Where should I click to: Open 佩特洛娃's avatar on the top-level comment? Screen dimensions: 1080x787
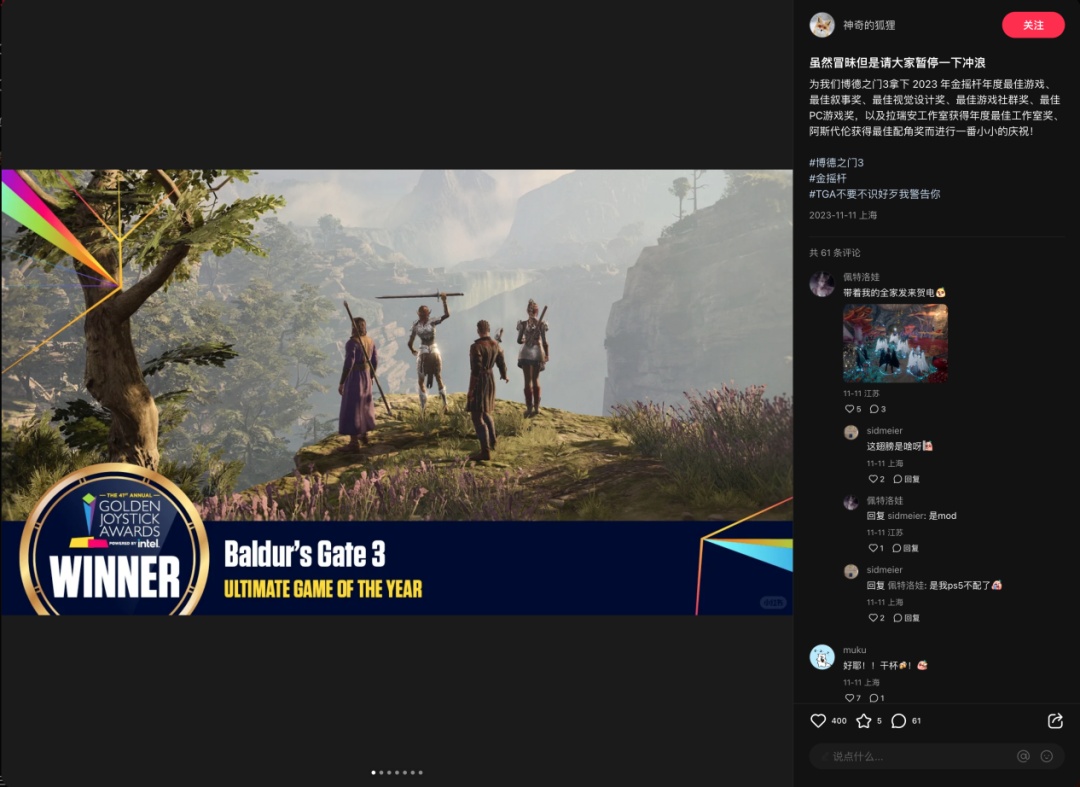822,284
